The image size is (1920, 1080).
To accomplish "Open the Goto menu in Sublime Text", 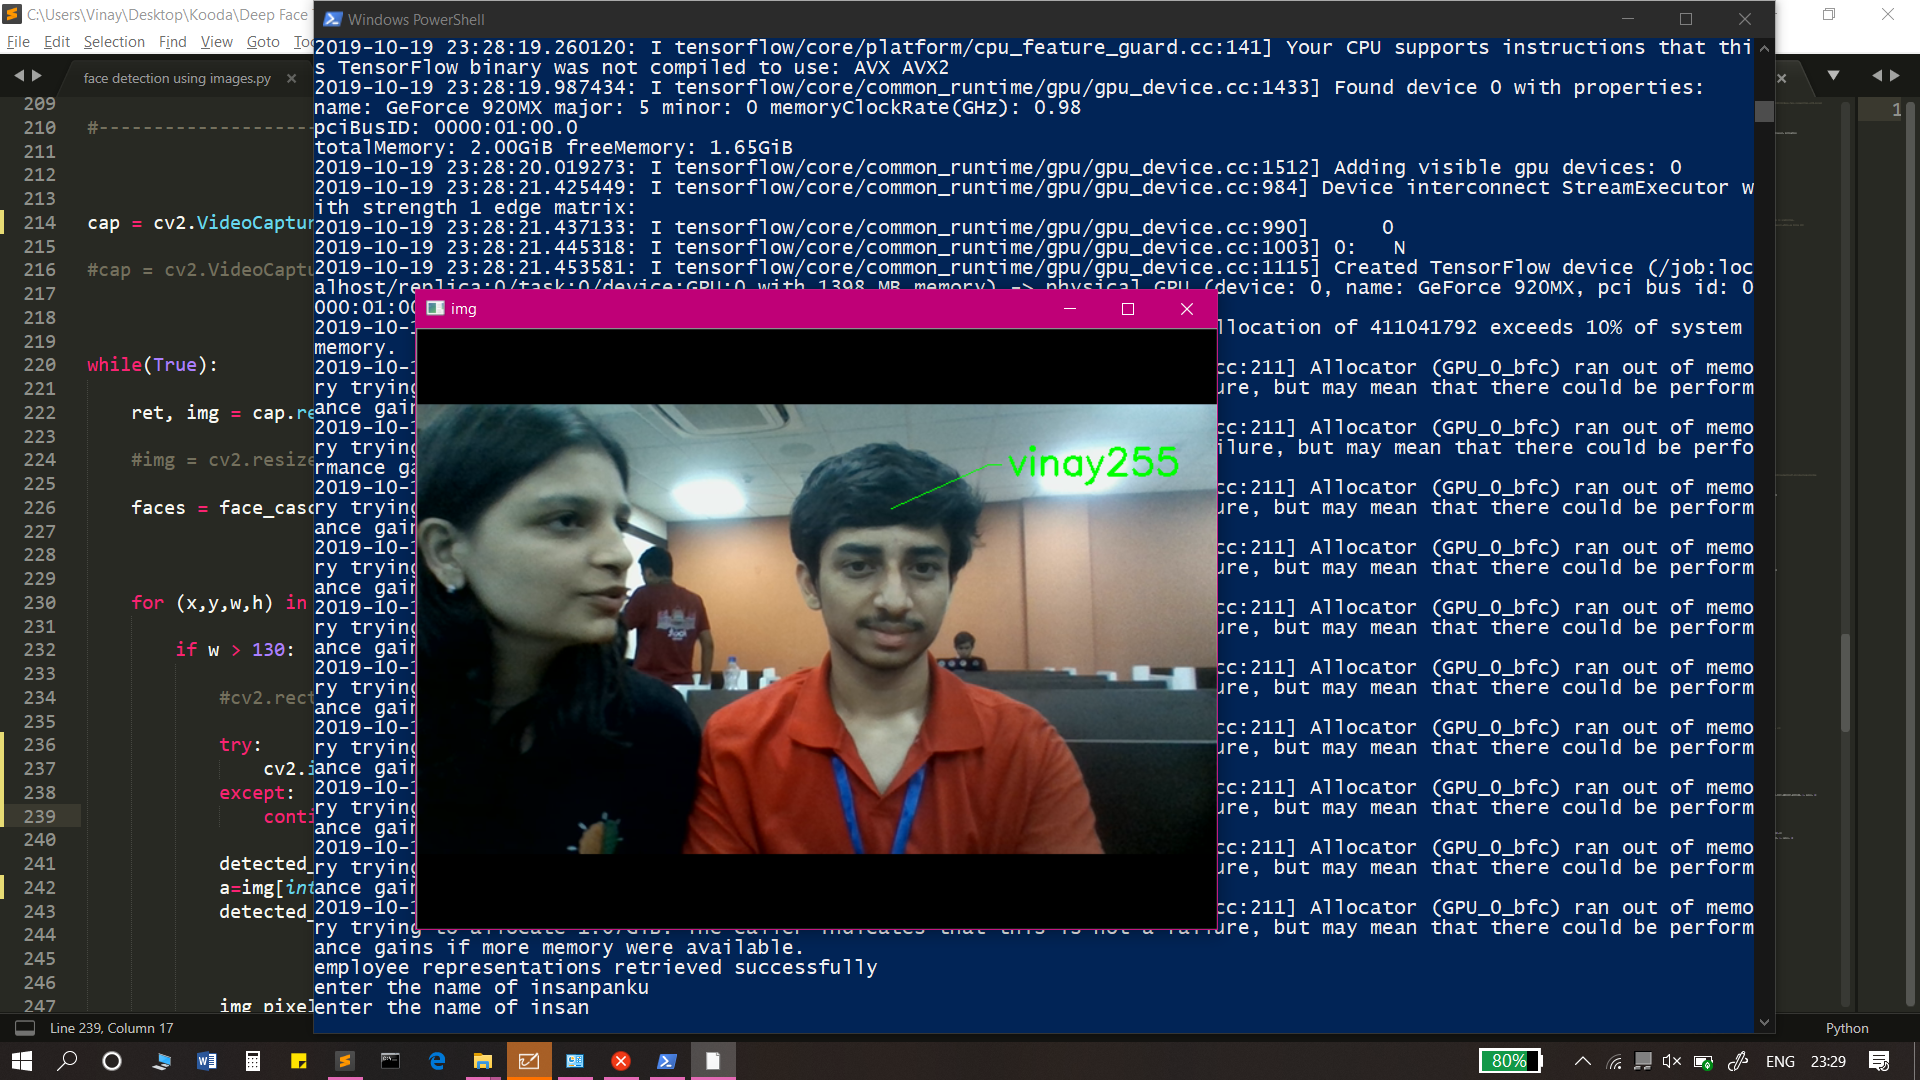I will [263, 42].
